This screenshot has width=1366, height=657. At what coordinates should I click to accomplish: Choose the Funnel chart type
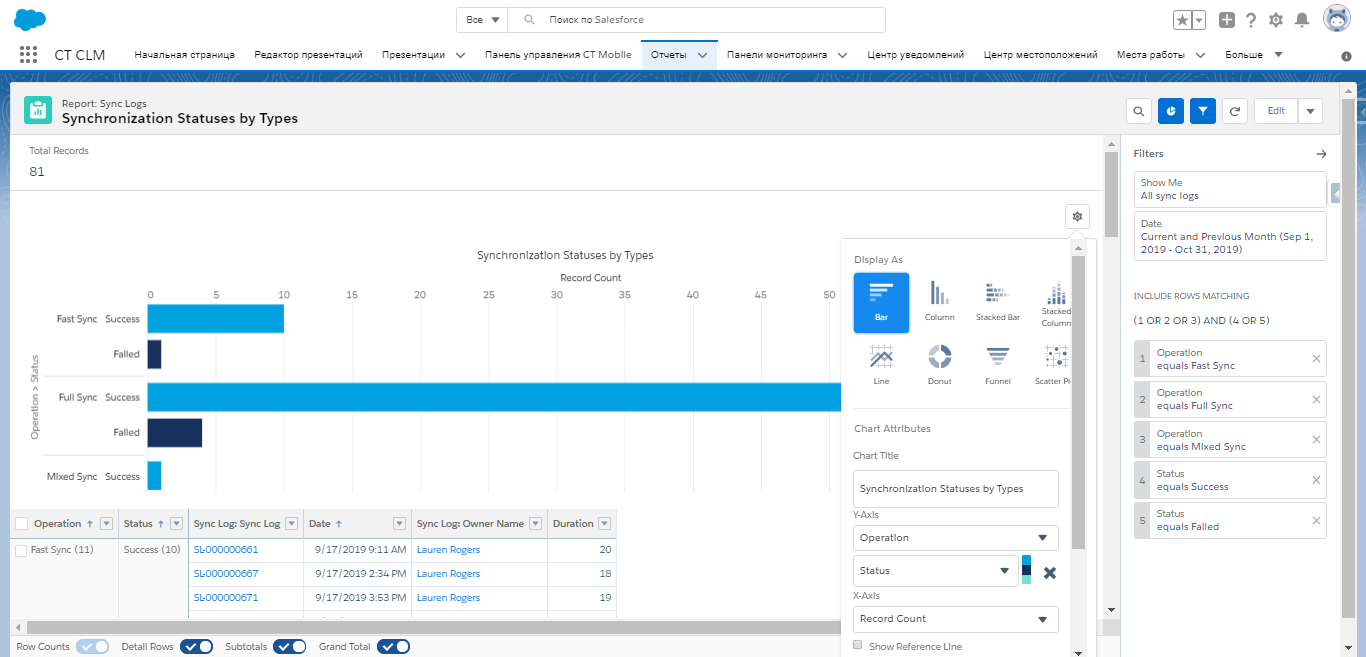(997, 364)
